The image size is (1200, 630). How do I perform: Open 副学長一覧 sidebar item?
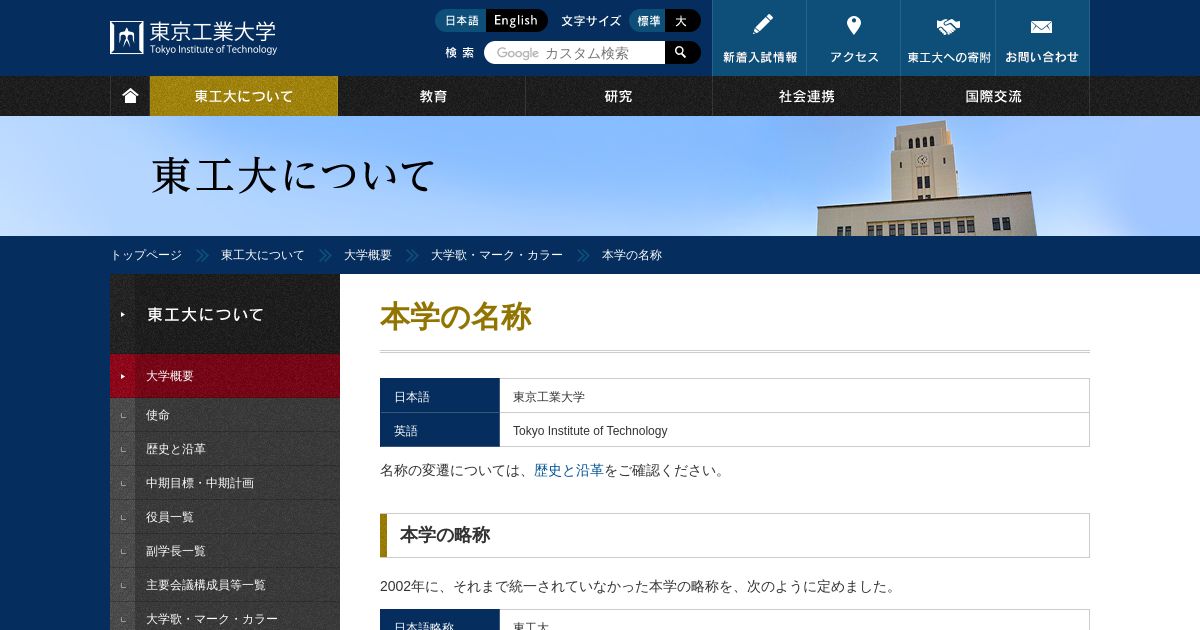pyautogui.click(x=225, y=551)
